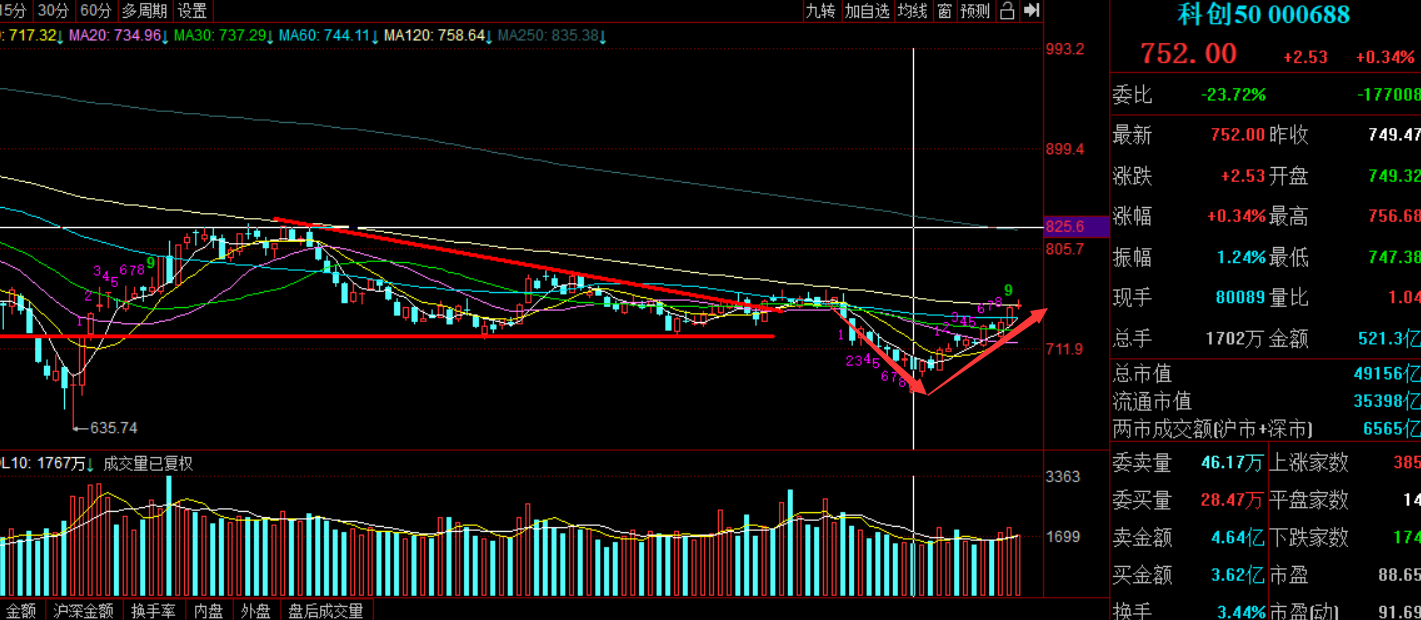Open the 多周期 multi-period selector

[144, 11]
